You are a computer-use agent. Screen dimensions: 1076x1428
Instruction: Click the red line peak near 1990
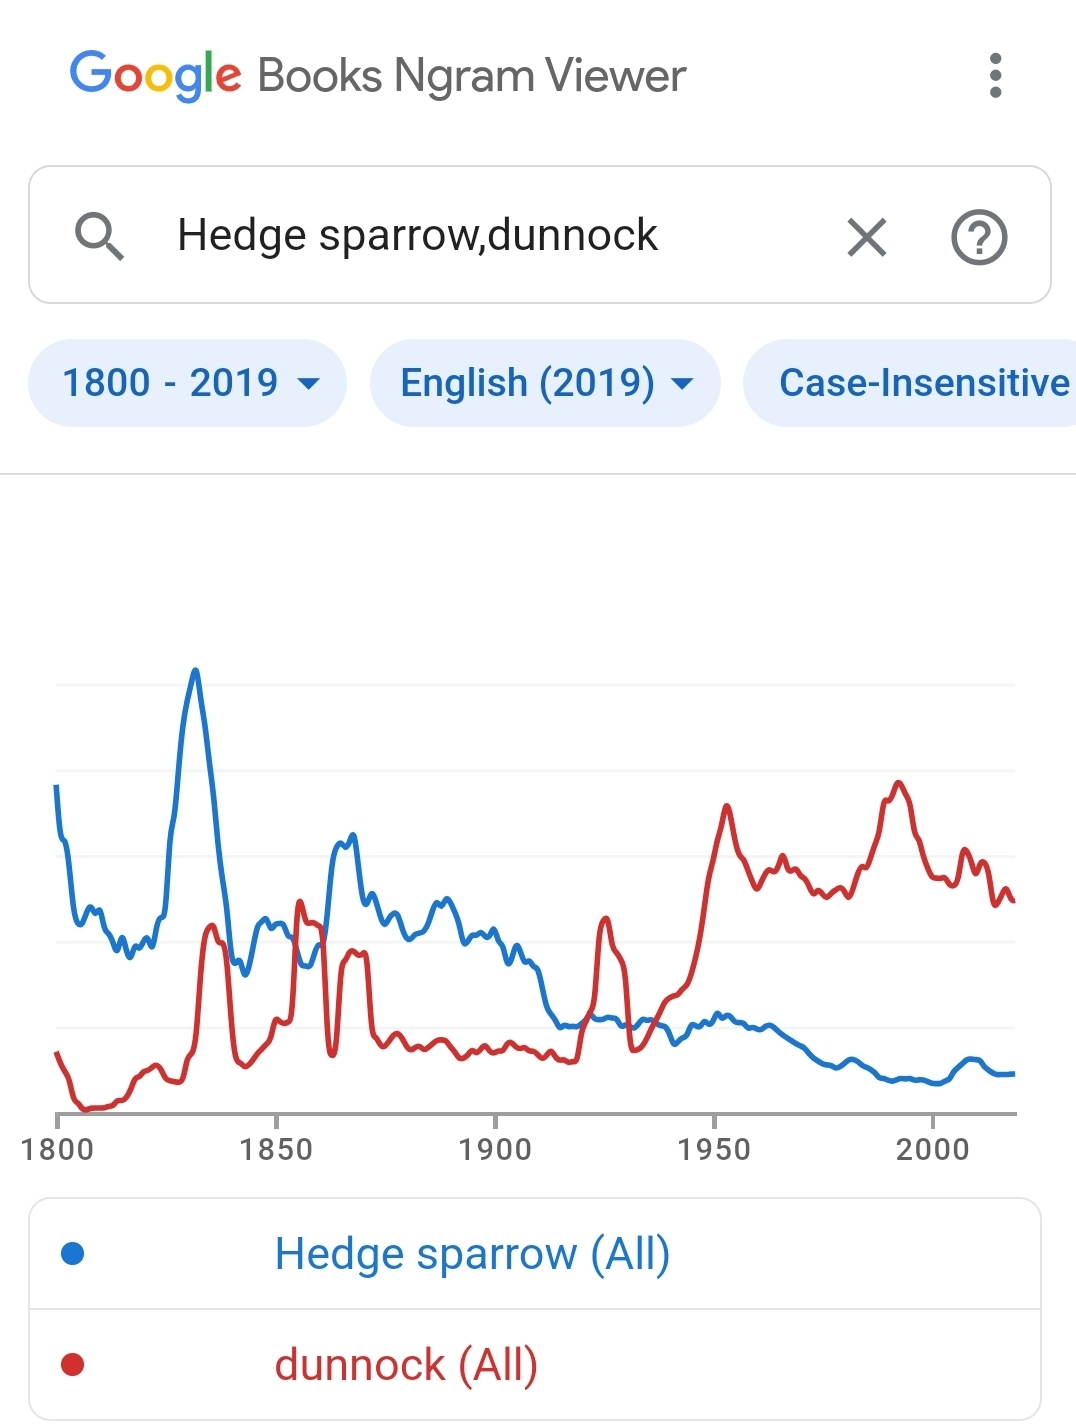(x=898, y=783)
